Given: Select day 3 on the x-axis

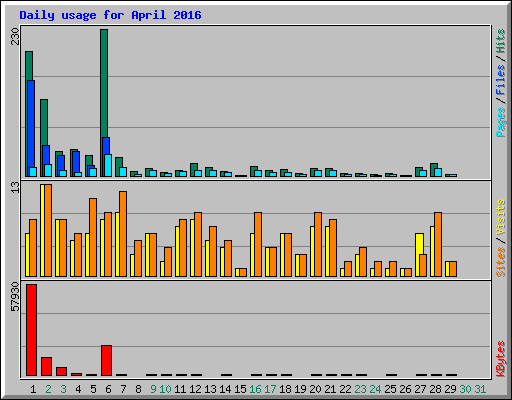Looking at the screenshot, I should pyautogui.click(x=63, y=389).
